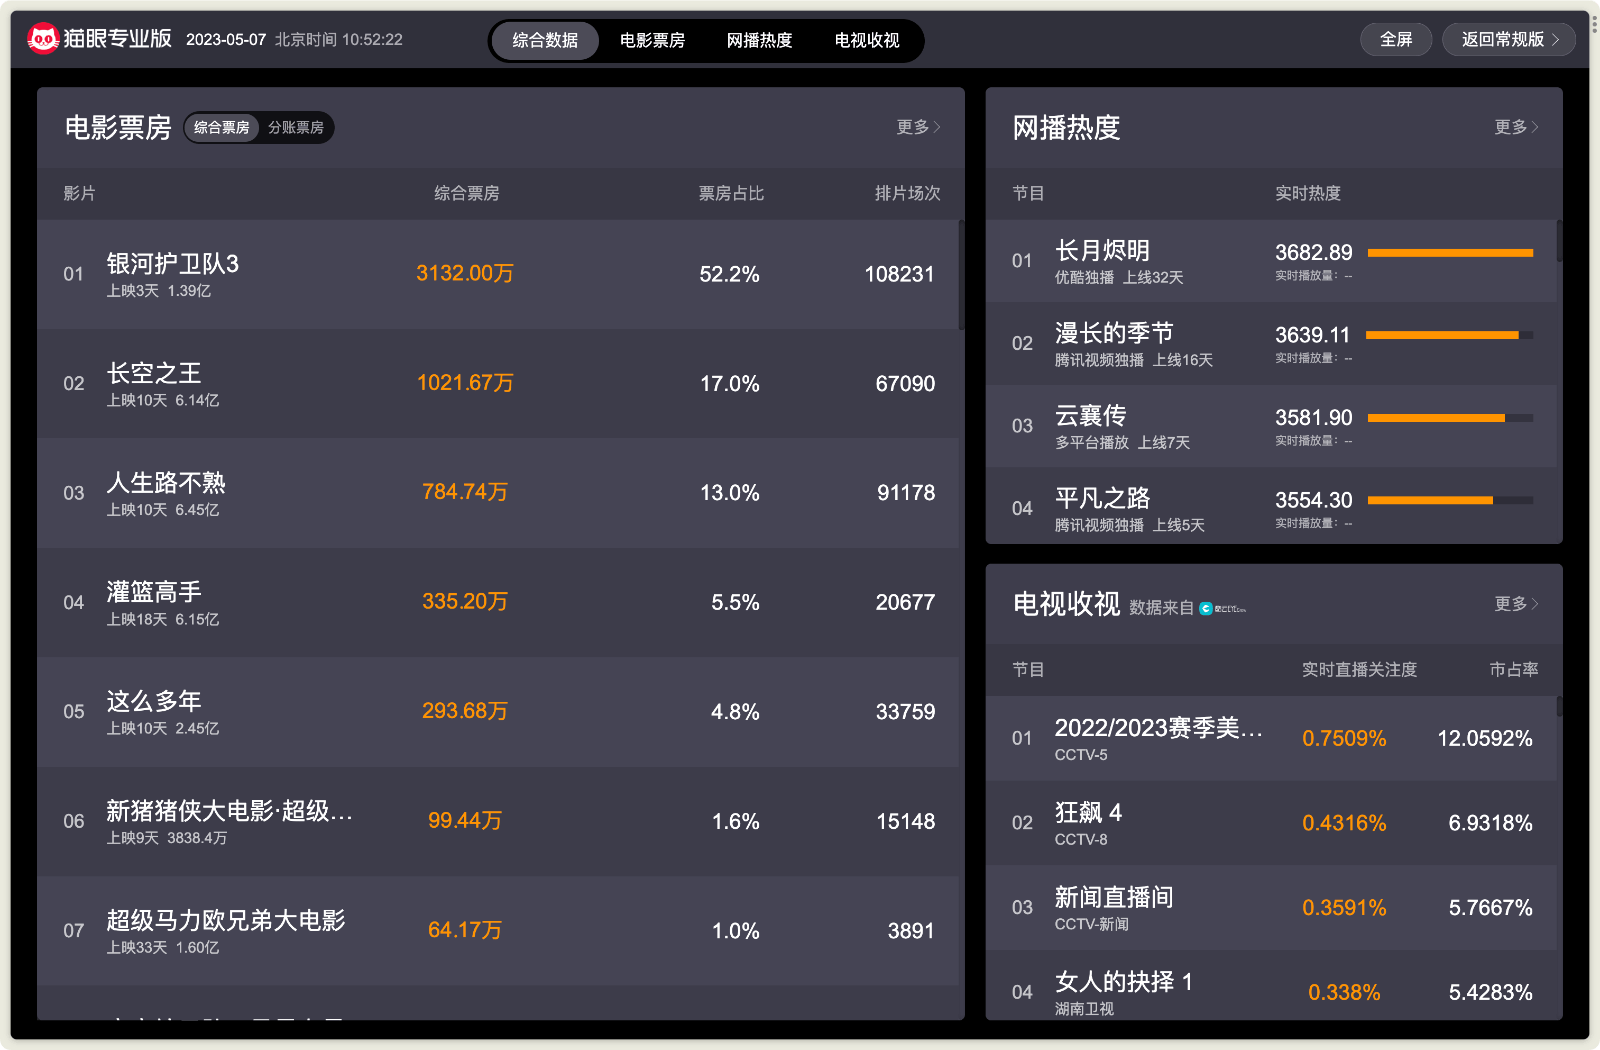Click 返回常规版 to return to regular version
Image resolution: width=1600 pixels, height=1050 pixels.
pyautogui.click(x=1509, y=40)
